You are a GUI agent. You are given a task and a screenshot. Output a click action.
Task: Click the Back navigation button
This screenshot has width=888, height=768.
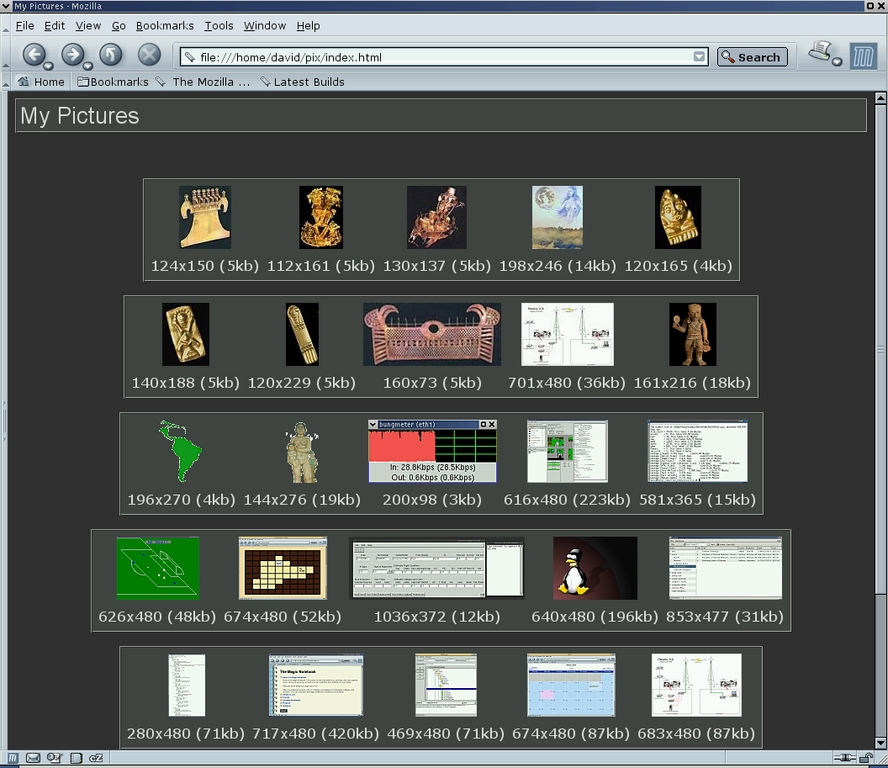33,54
